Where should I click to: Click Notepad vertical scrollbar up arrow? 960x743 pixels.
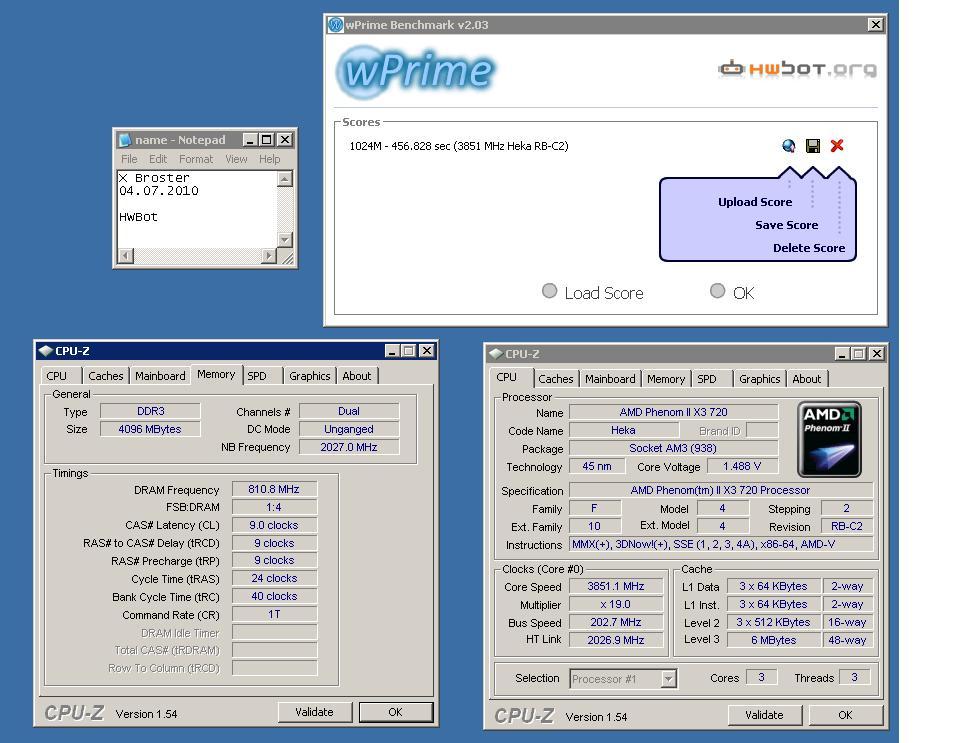click(285, 179)
